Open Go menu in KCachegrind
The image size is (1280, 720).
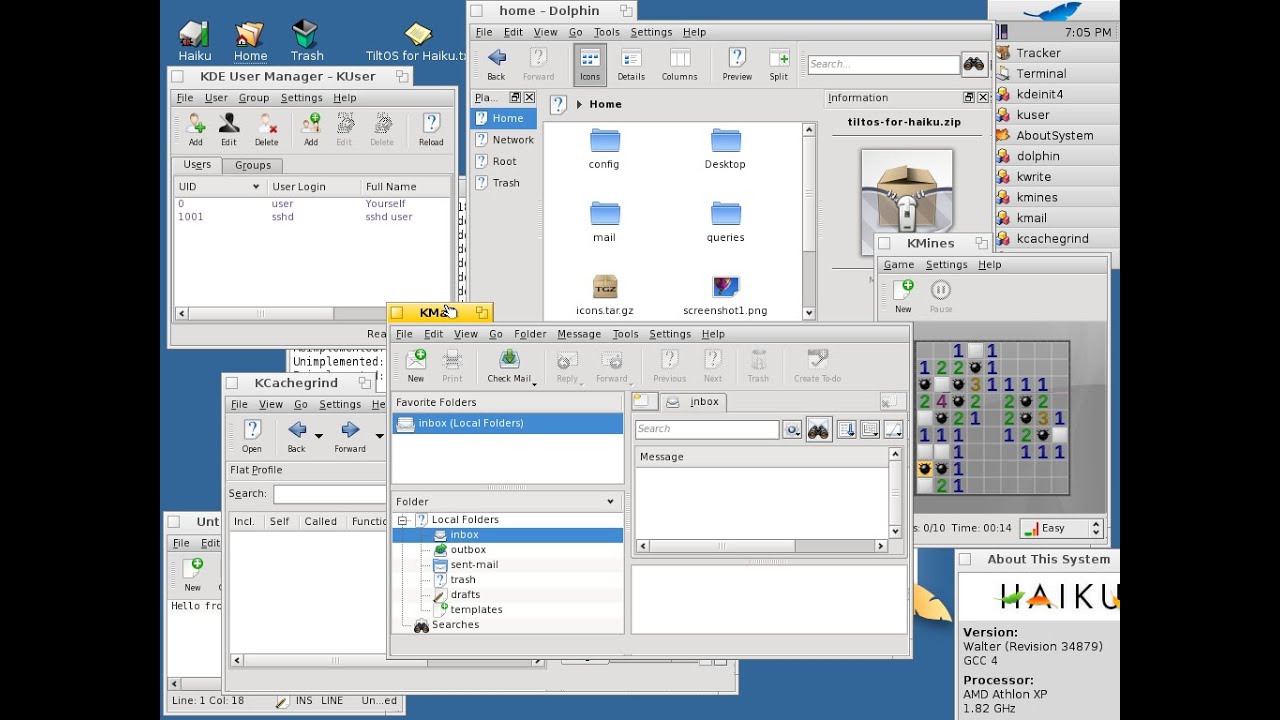pyautogui.click(x=300, y=405)
